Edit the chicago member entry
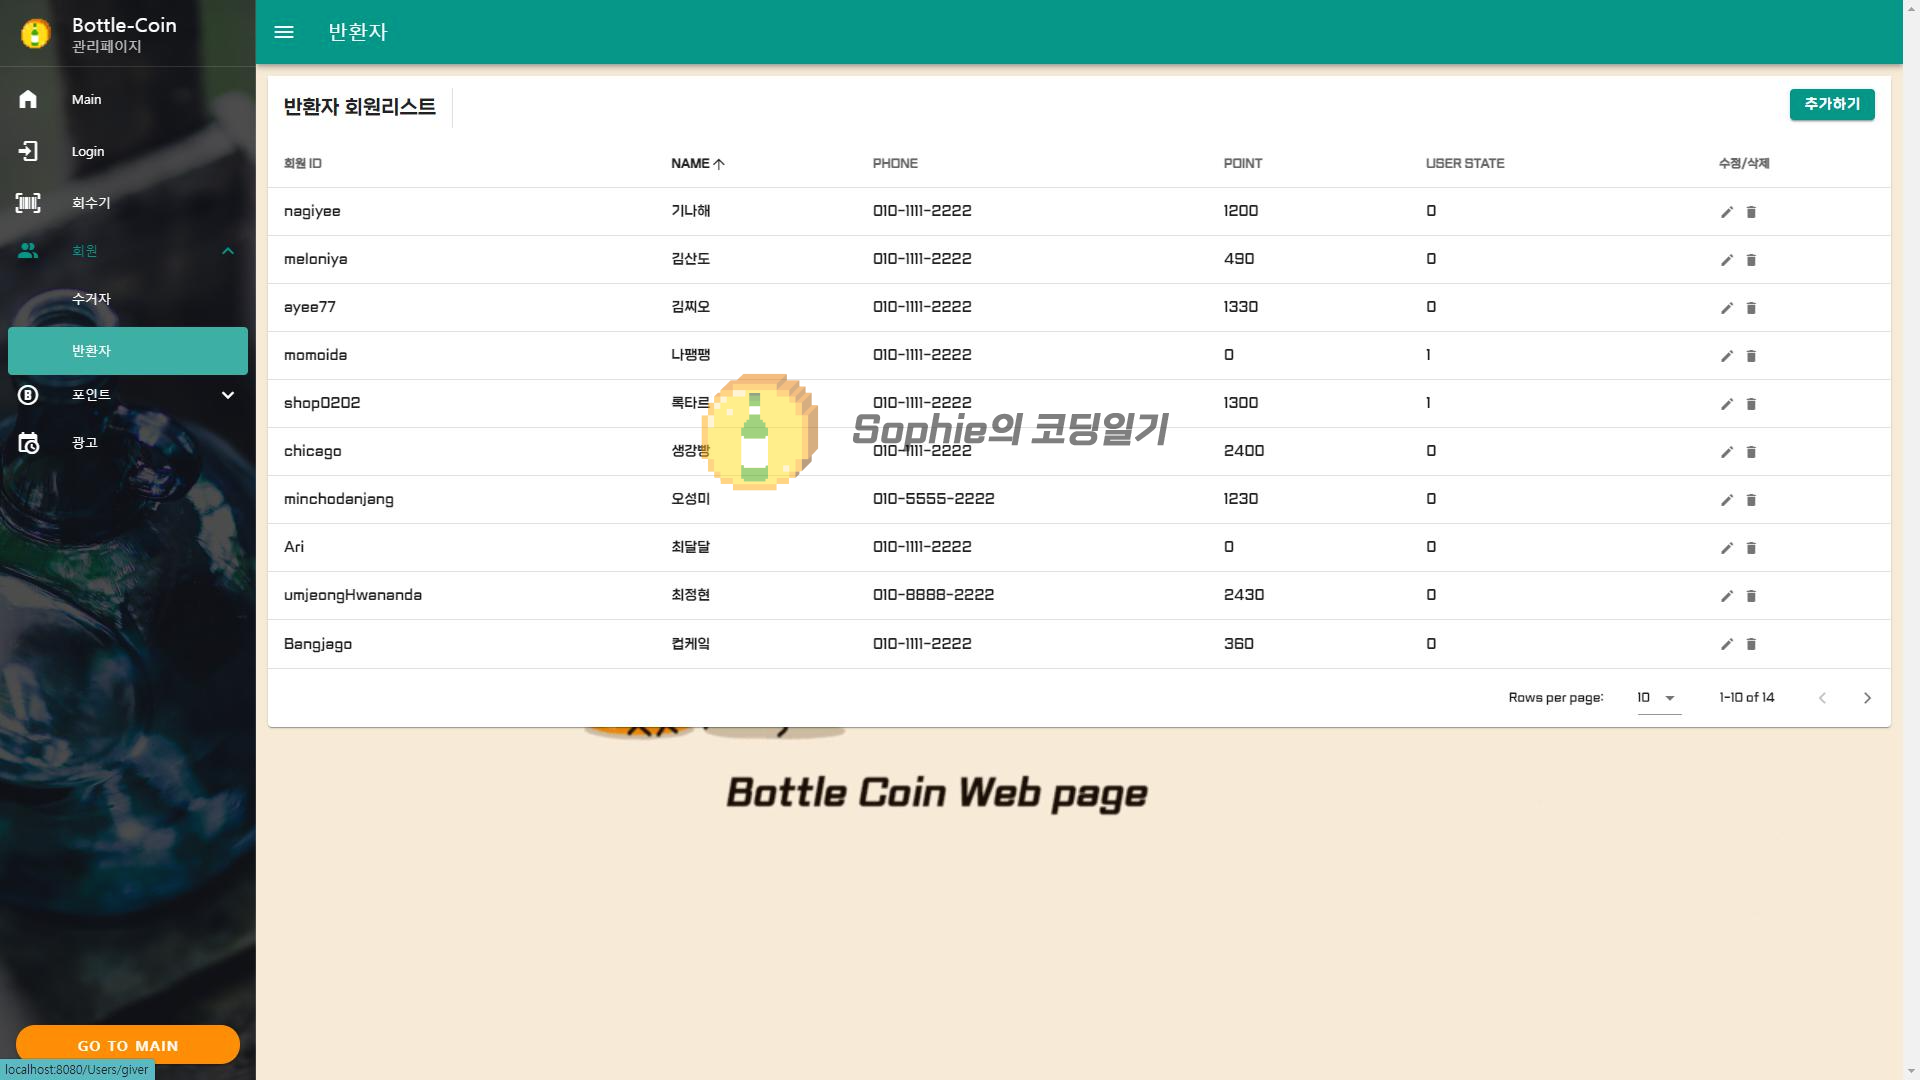Screen dimensions: 1920x1080 pyautogui.click(x=1726, y=452)
